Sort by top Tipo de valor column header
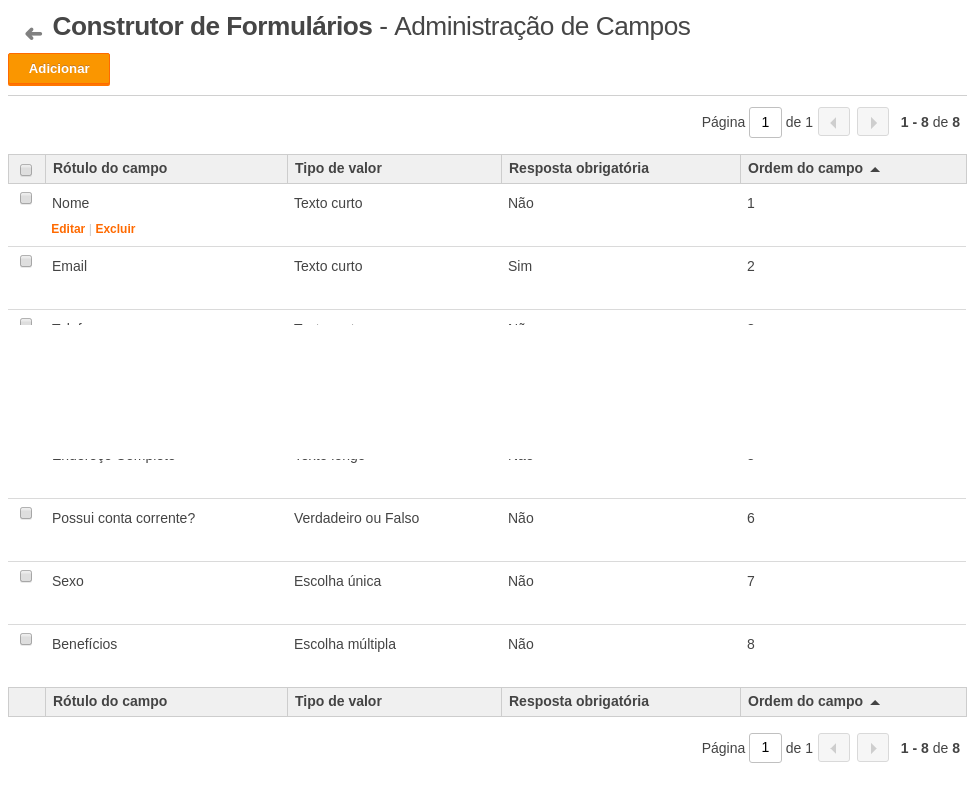The height and width of the screenshot is (788, 975). tap(338, 168)
